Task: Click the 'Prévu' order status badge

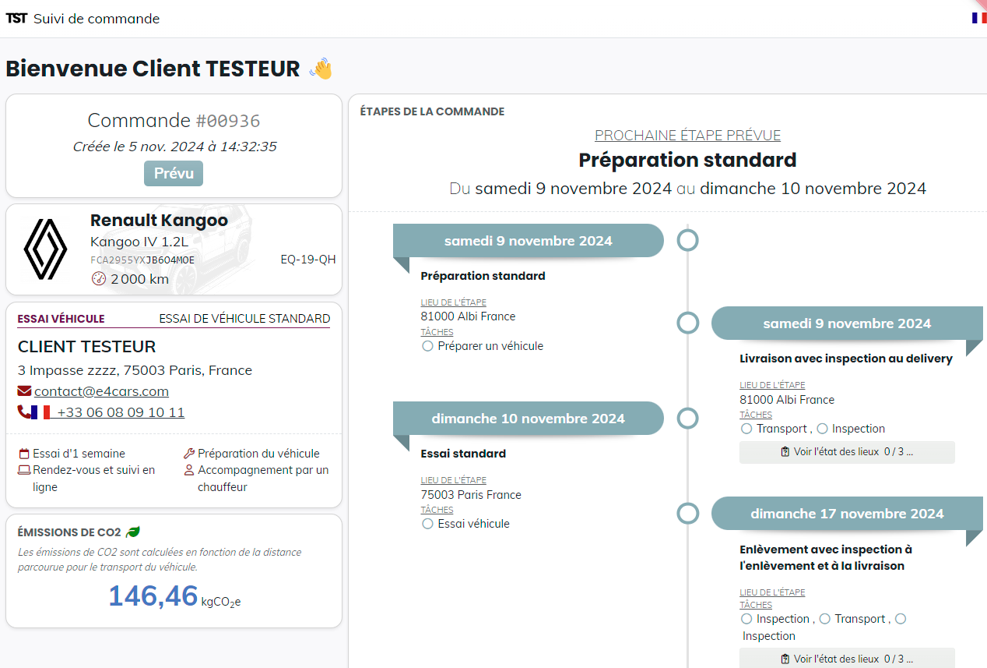Action: click(x=173, y=173)
